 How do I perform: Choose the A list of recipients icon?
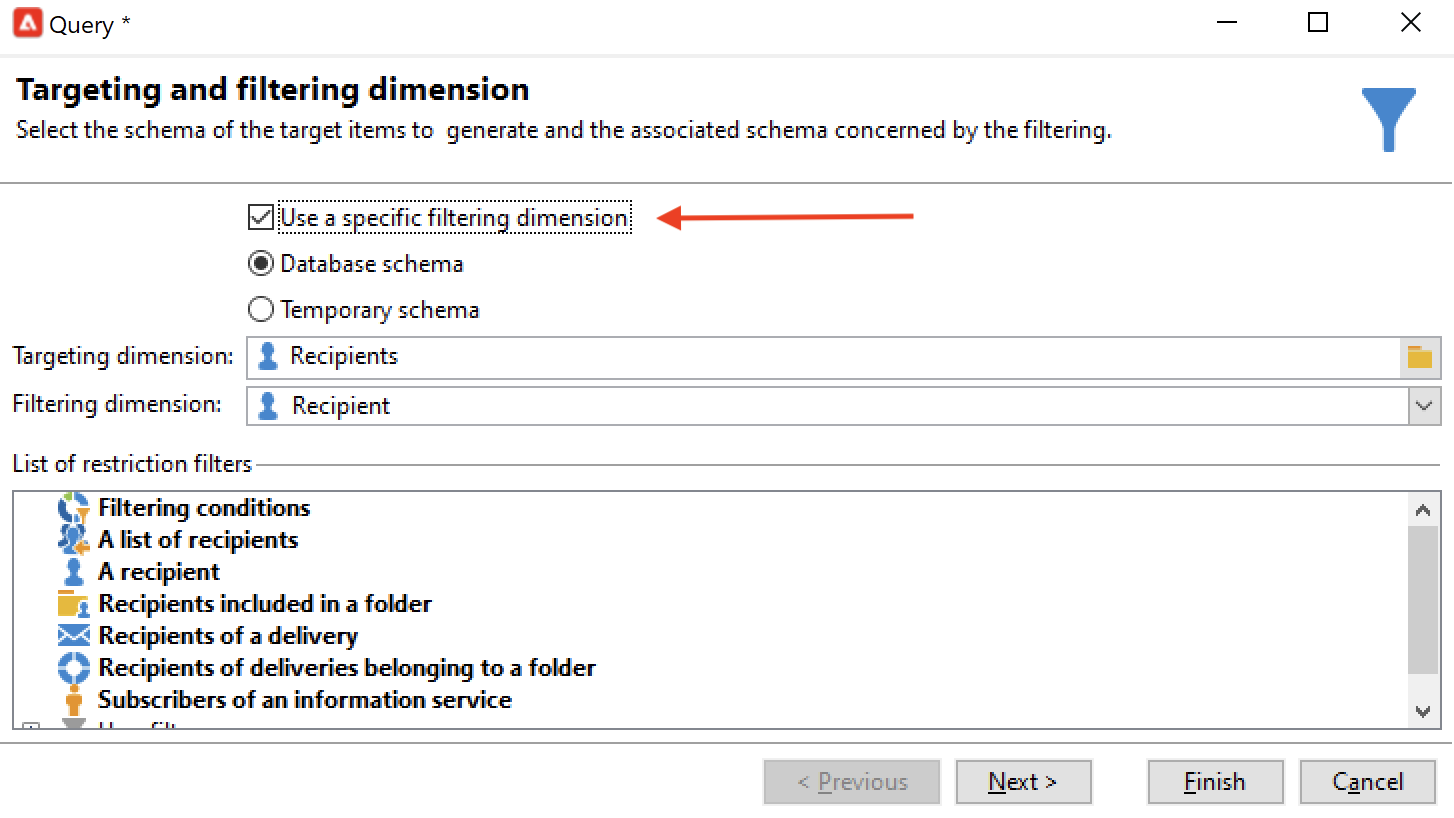click(74, 540)
